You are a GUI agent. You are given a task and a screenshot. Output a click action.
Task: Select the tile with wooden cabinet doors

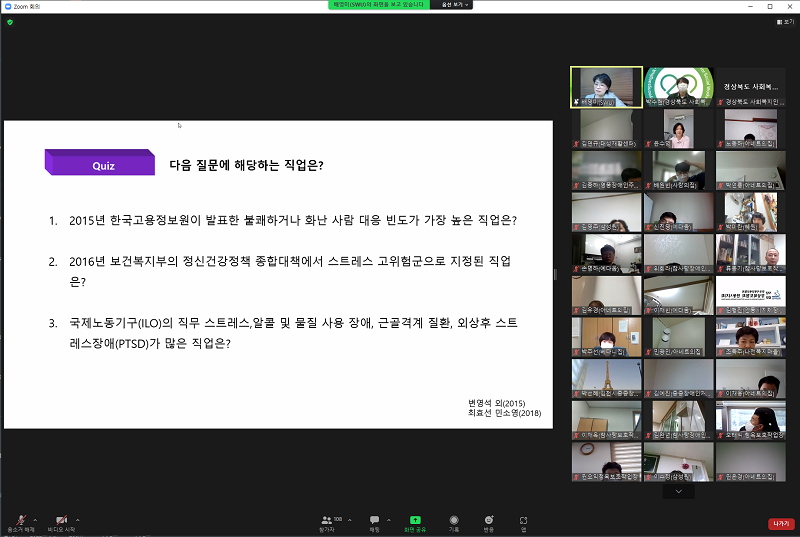click(x=606, y=337)
